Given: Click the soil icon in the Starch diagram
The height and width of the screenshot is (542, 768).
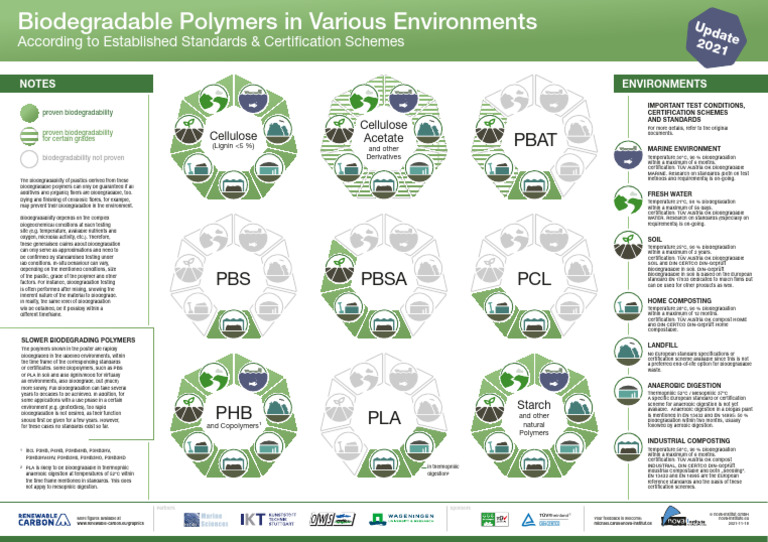Looking at the screenshot, I should pyautogui.click(x=490, y=409).
